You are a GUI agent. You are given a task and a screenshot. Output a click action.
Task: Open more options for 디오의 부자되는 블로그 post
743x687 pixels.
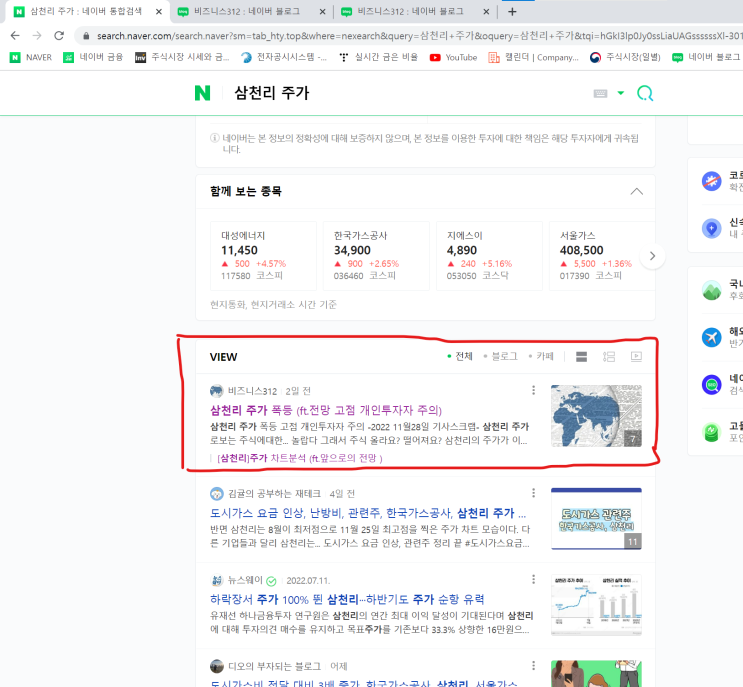click(x=534, y=665)
